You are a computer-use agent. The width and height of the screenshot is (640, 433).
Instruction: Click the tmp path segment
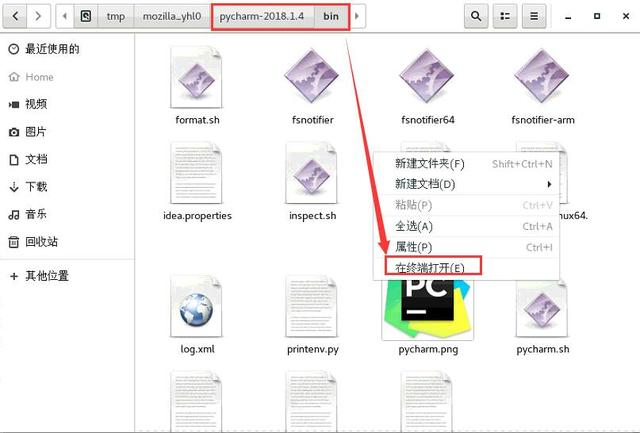116,16
